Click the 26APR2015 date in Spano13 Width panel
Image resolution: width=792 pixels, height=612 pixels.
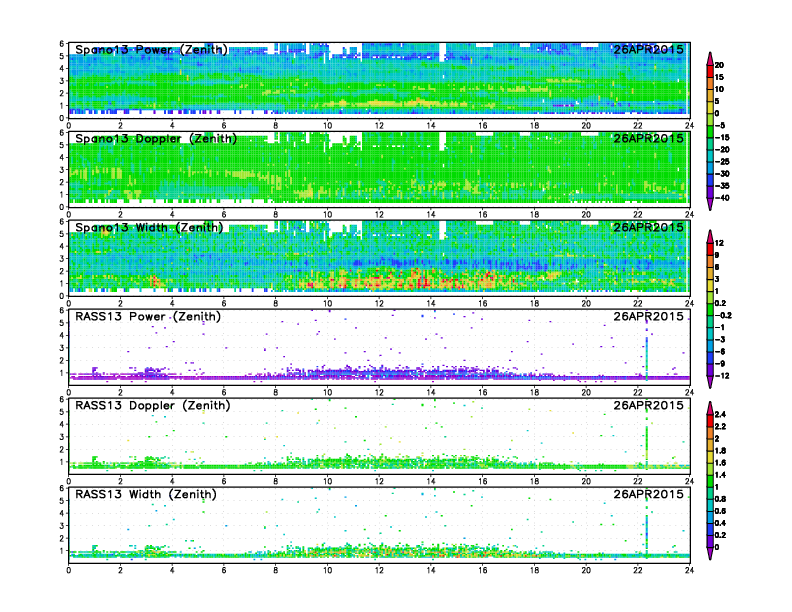pos(649,227)
